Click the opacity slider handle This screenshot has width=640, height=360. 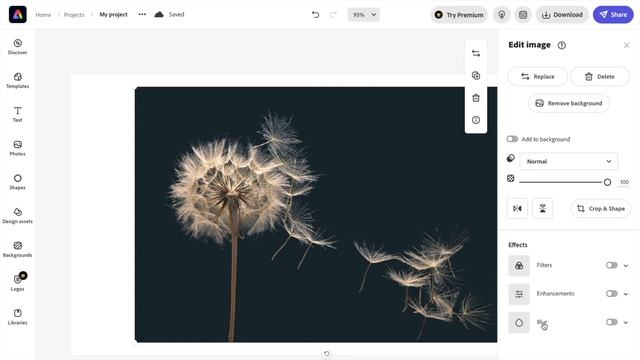[x=607, y=182]
